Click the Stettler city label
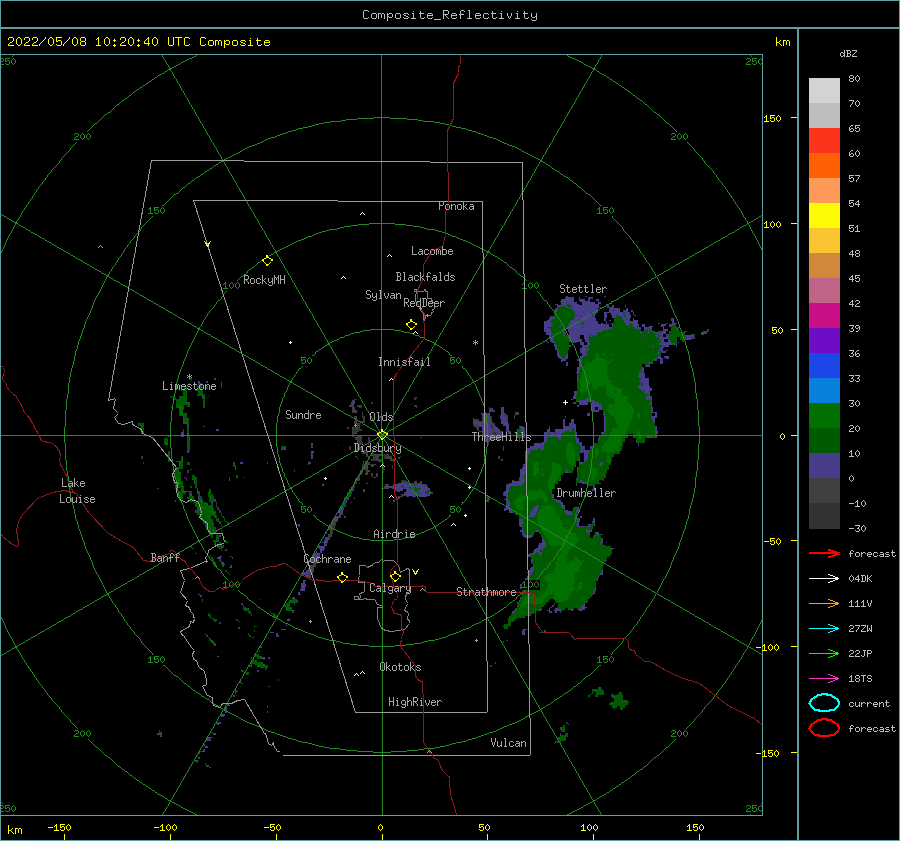This screenshot has width=900, height=841. tap(583, 289)
